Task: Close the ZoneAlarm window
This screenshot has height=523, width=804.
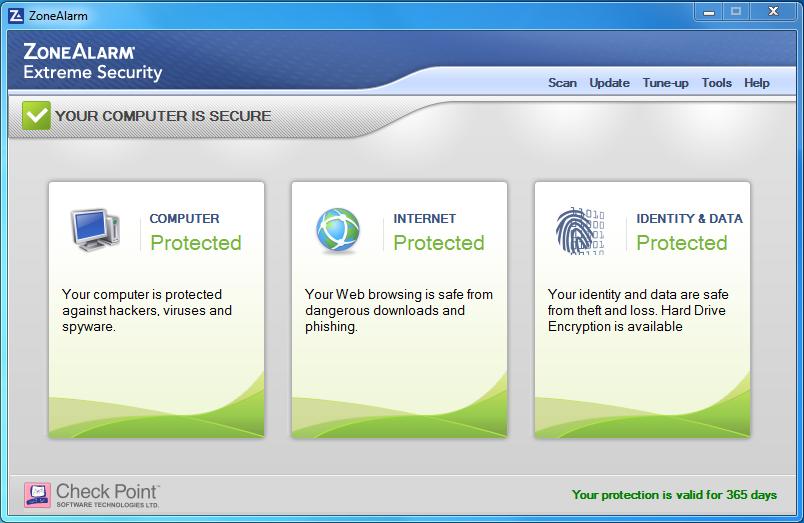Action: pos(774,11)
